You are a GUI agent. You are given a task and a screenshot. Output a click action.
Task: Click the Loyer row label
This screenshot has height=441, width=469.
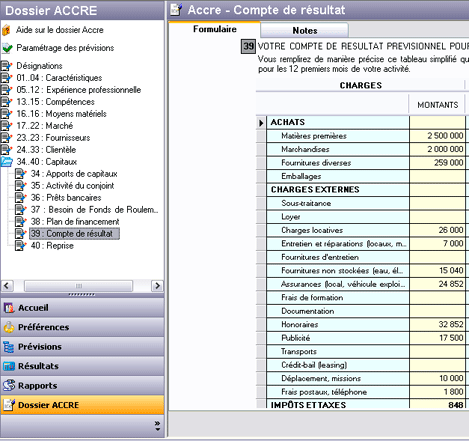tap(291, 217)
